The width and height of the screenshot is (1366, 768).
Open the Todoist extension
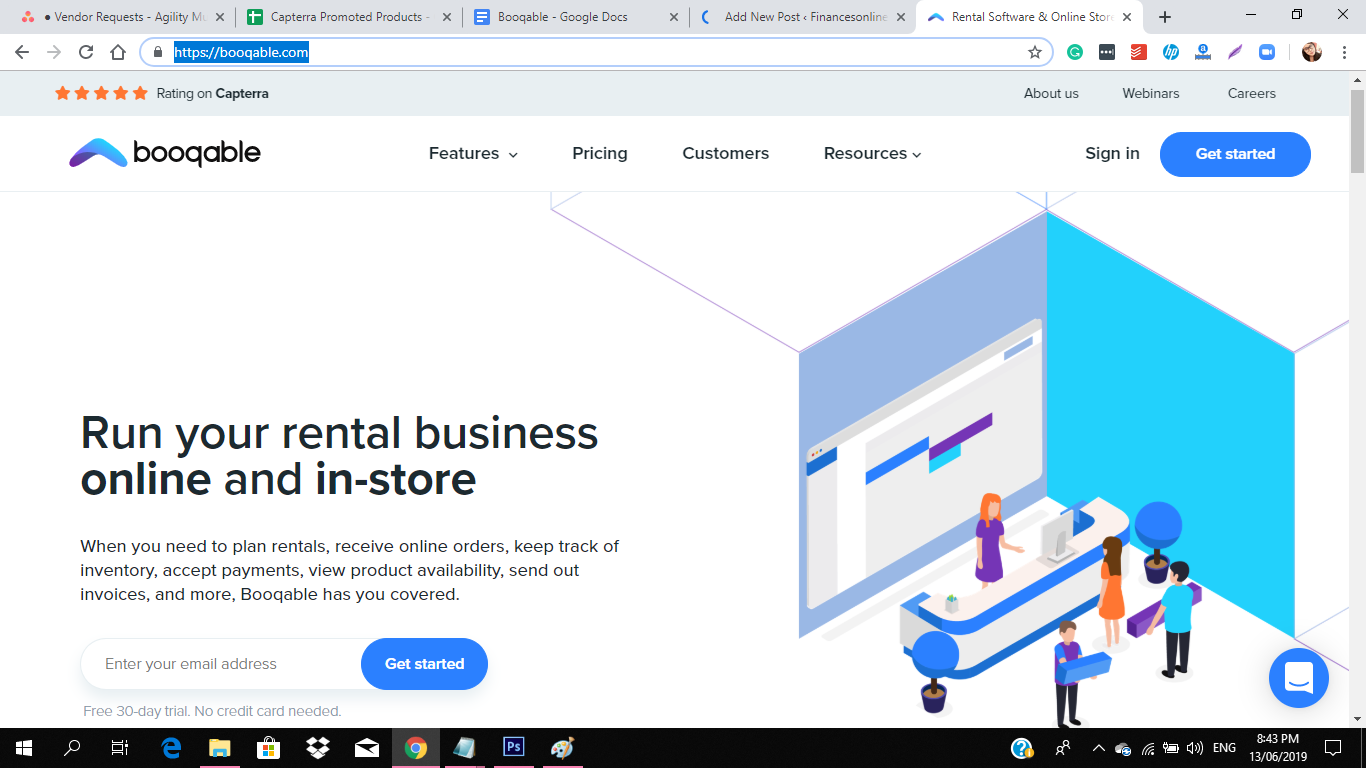(1138, 52)
